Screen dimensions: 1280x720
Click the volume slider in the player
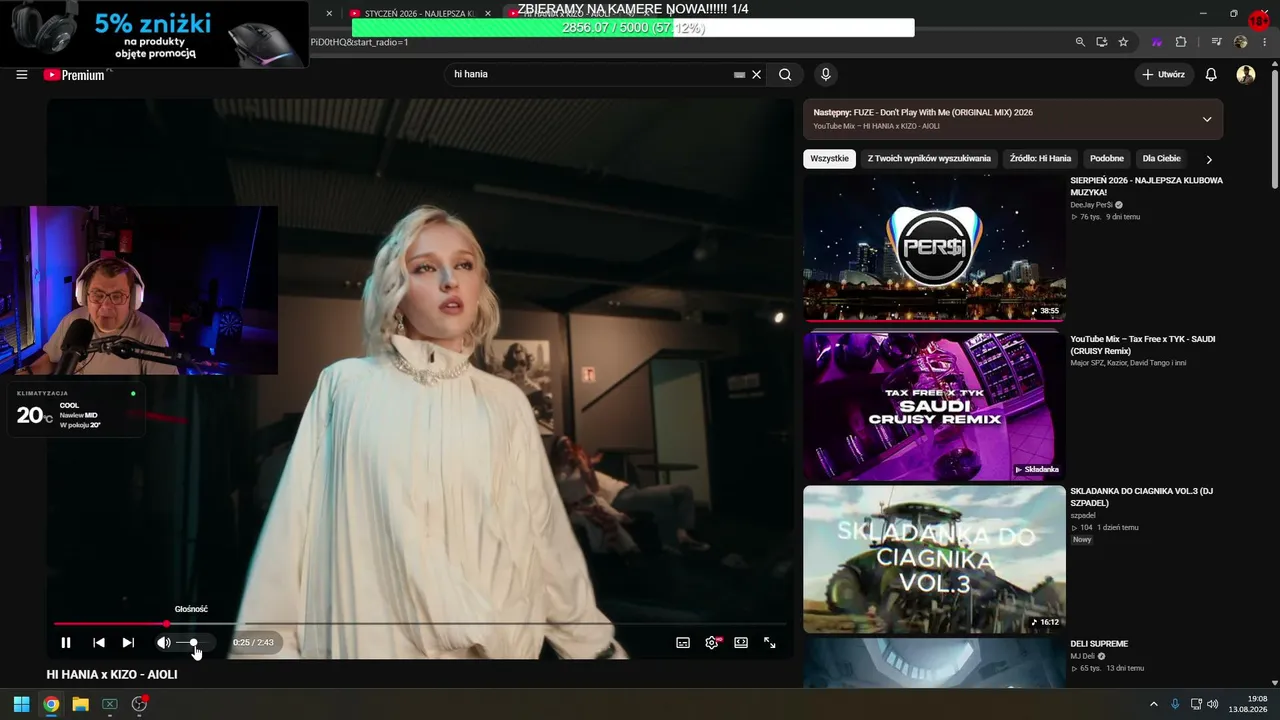(192, 643)
